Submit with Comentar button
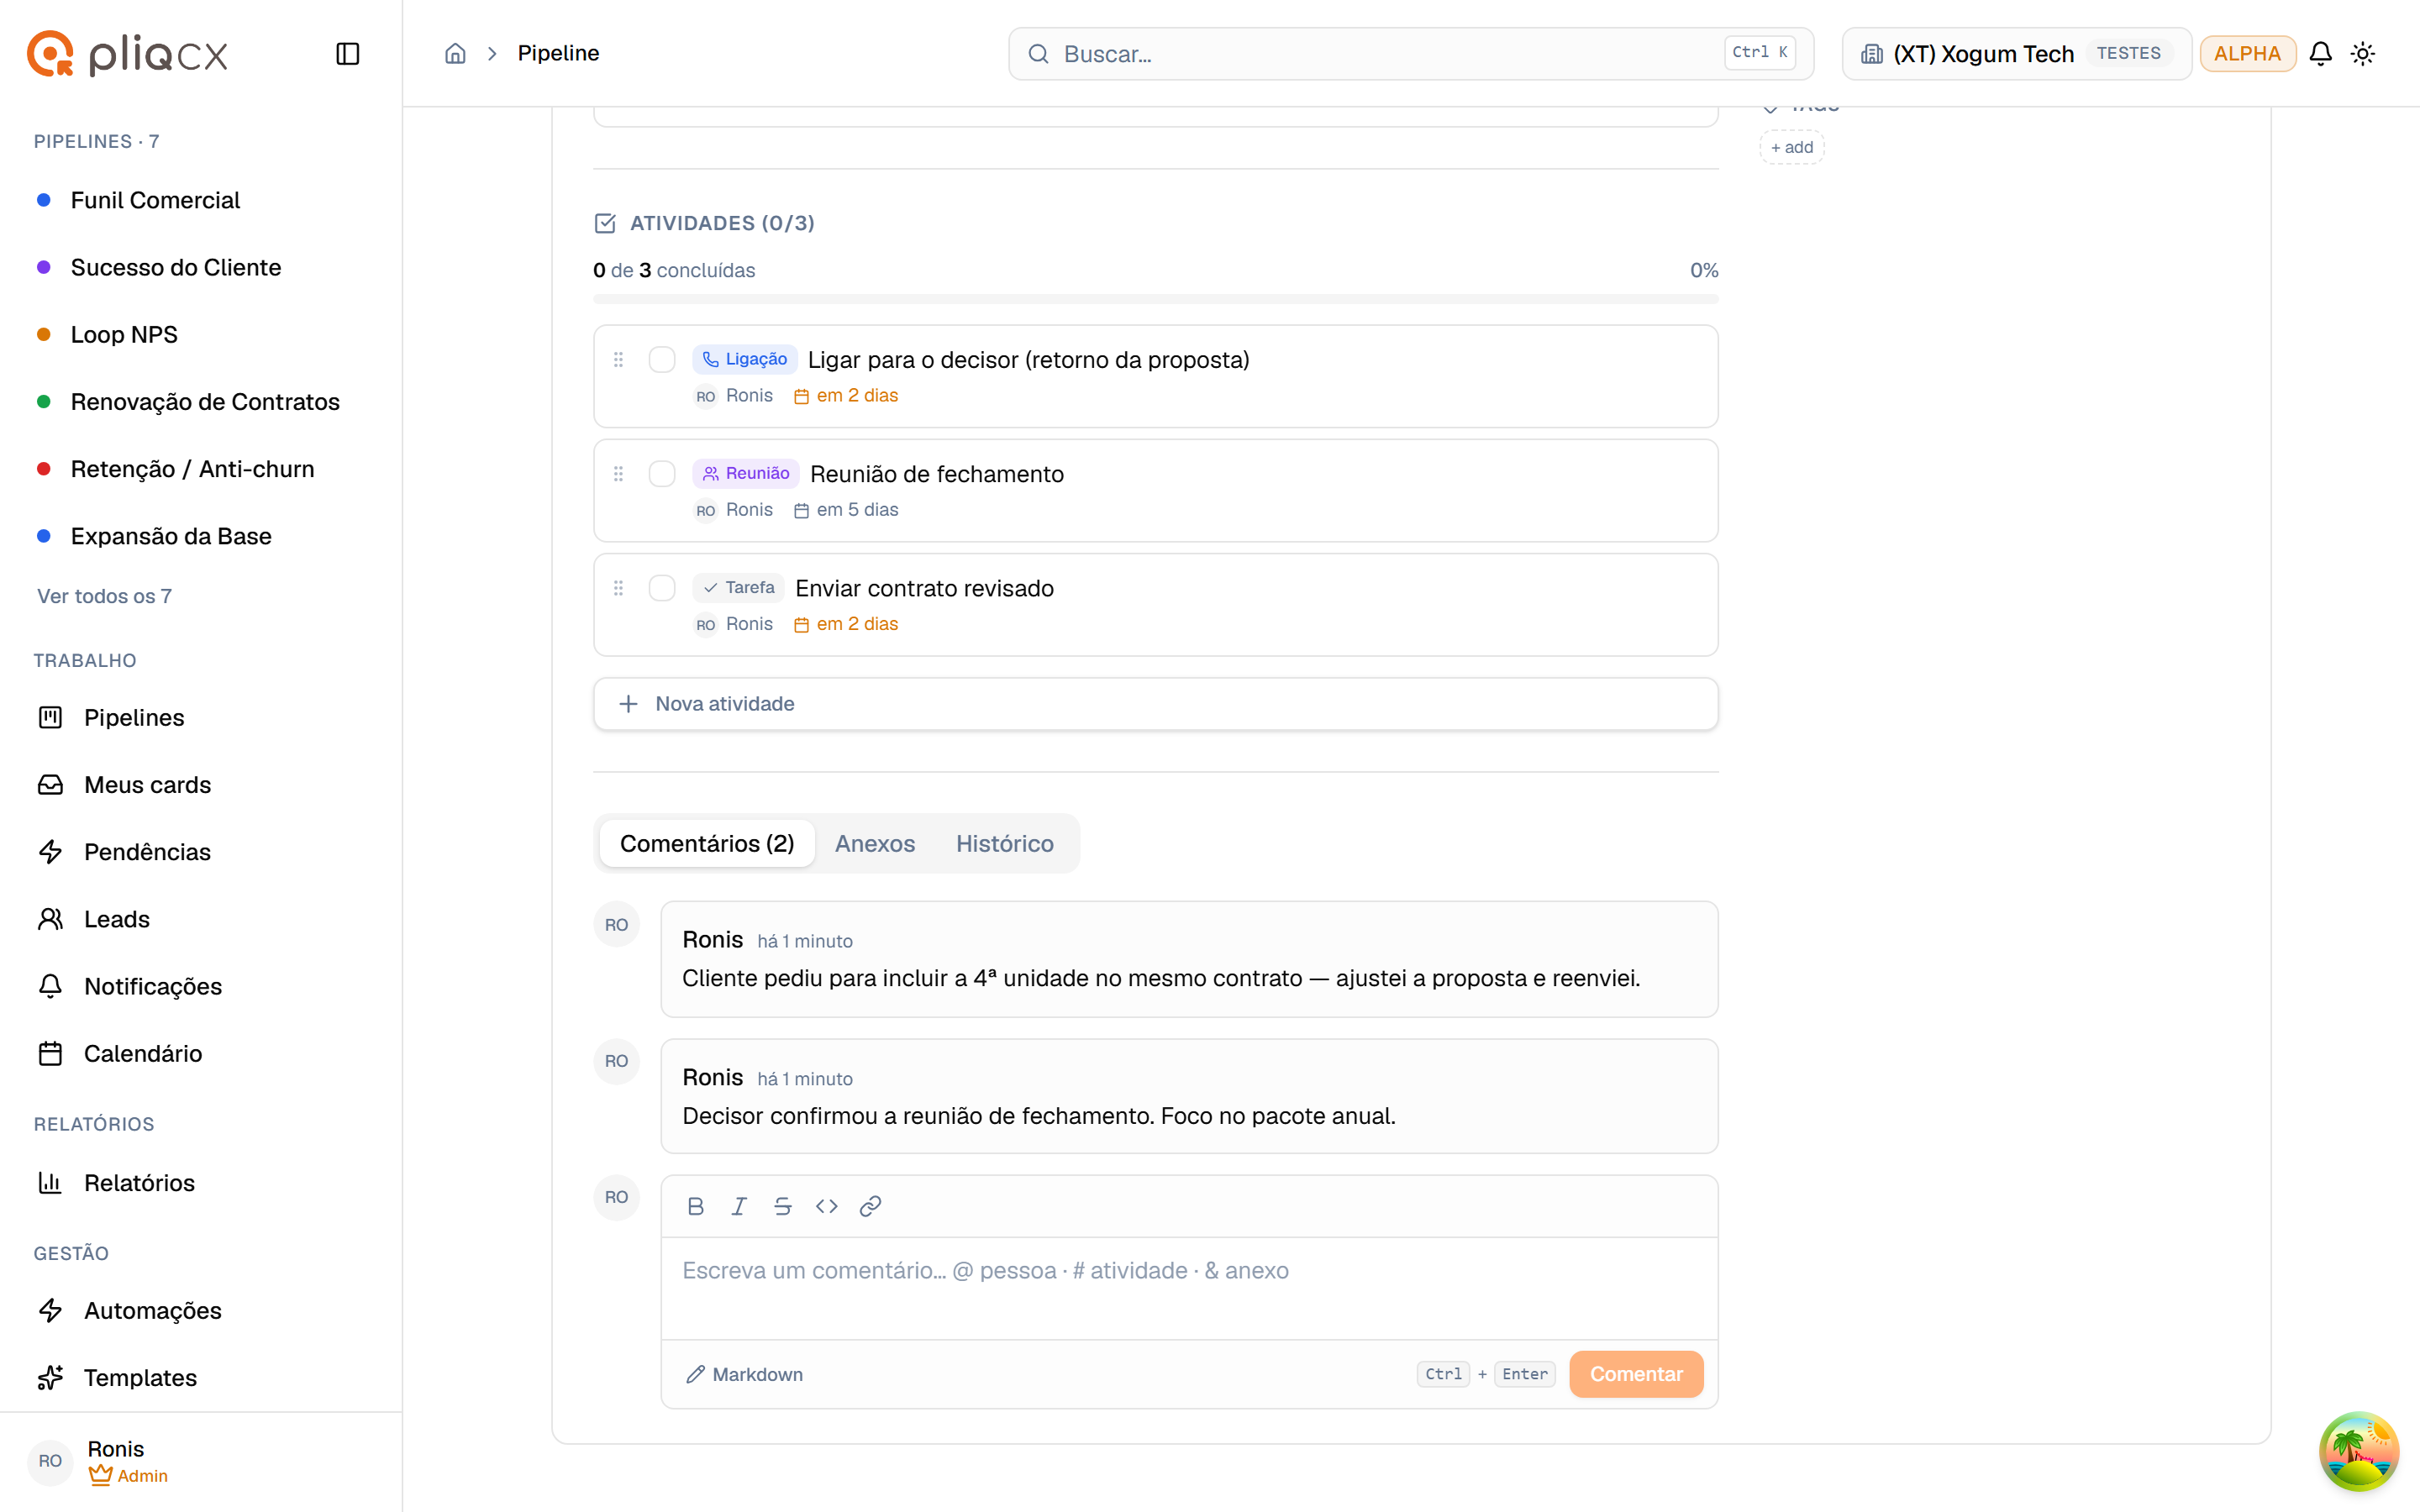This screenshot has width=2420, height=1512. pos(1636,1374)
